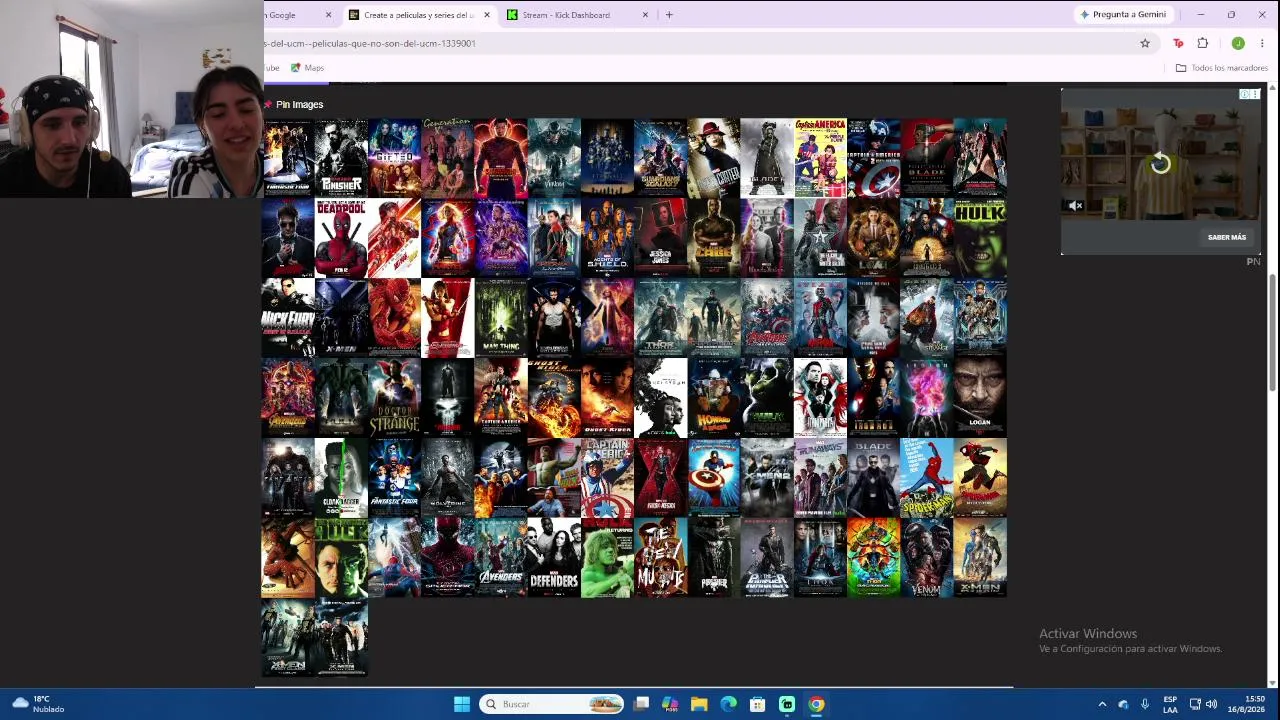Close the Create a peliculas y series tab

click(487, 15)
